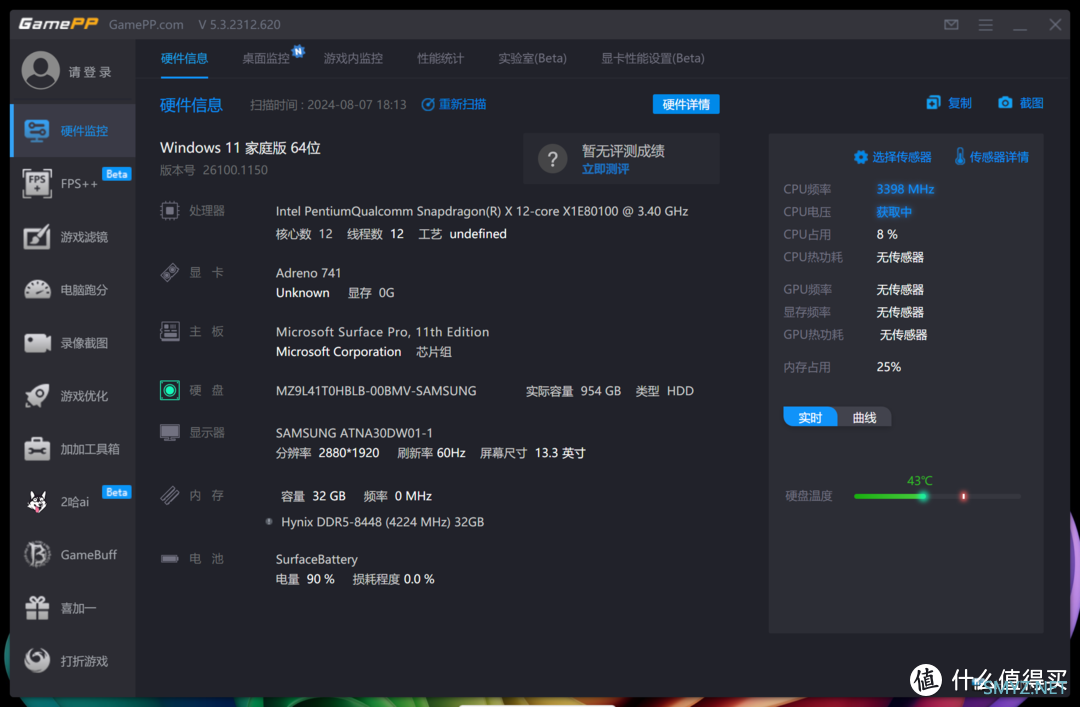Switch to the 桌面监控 tab
1080x707 pixels.
coord(266,59)
